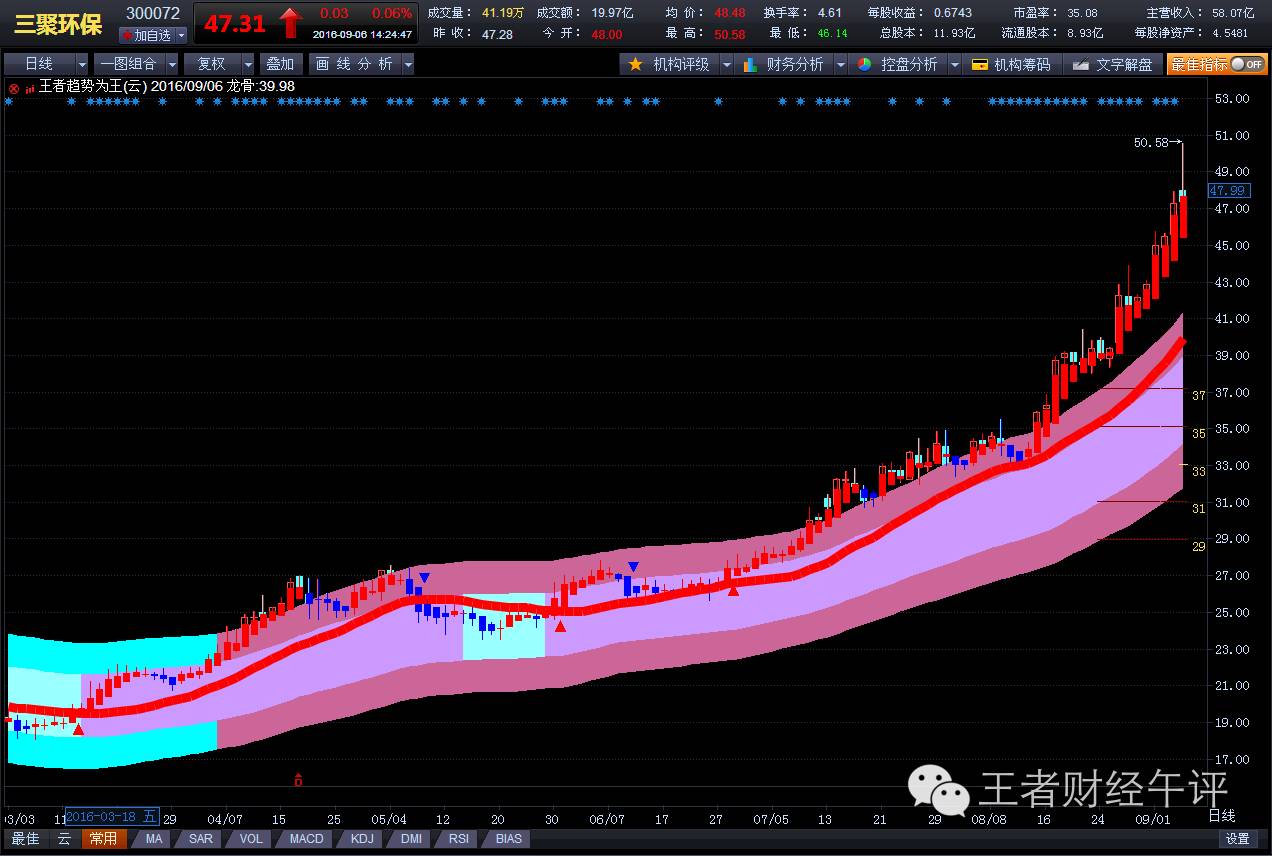This screenshot has height=856, width=1272.
Task: Select the MA indicator tab
Action: coord(153,839)
